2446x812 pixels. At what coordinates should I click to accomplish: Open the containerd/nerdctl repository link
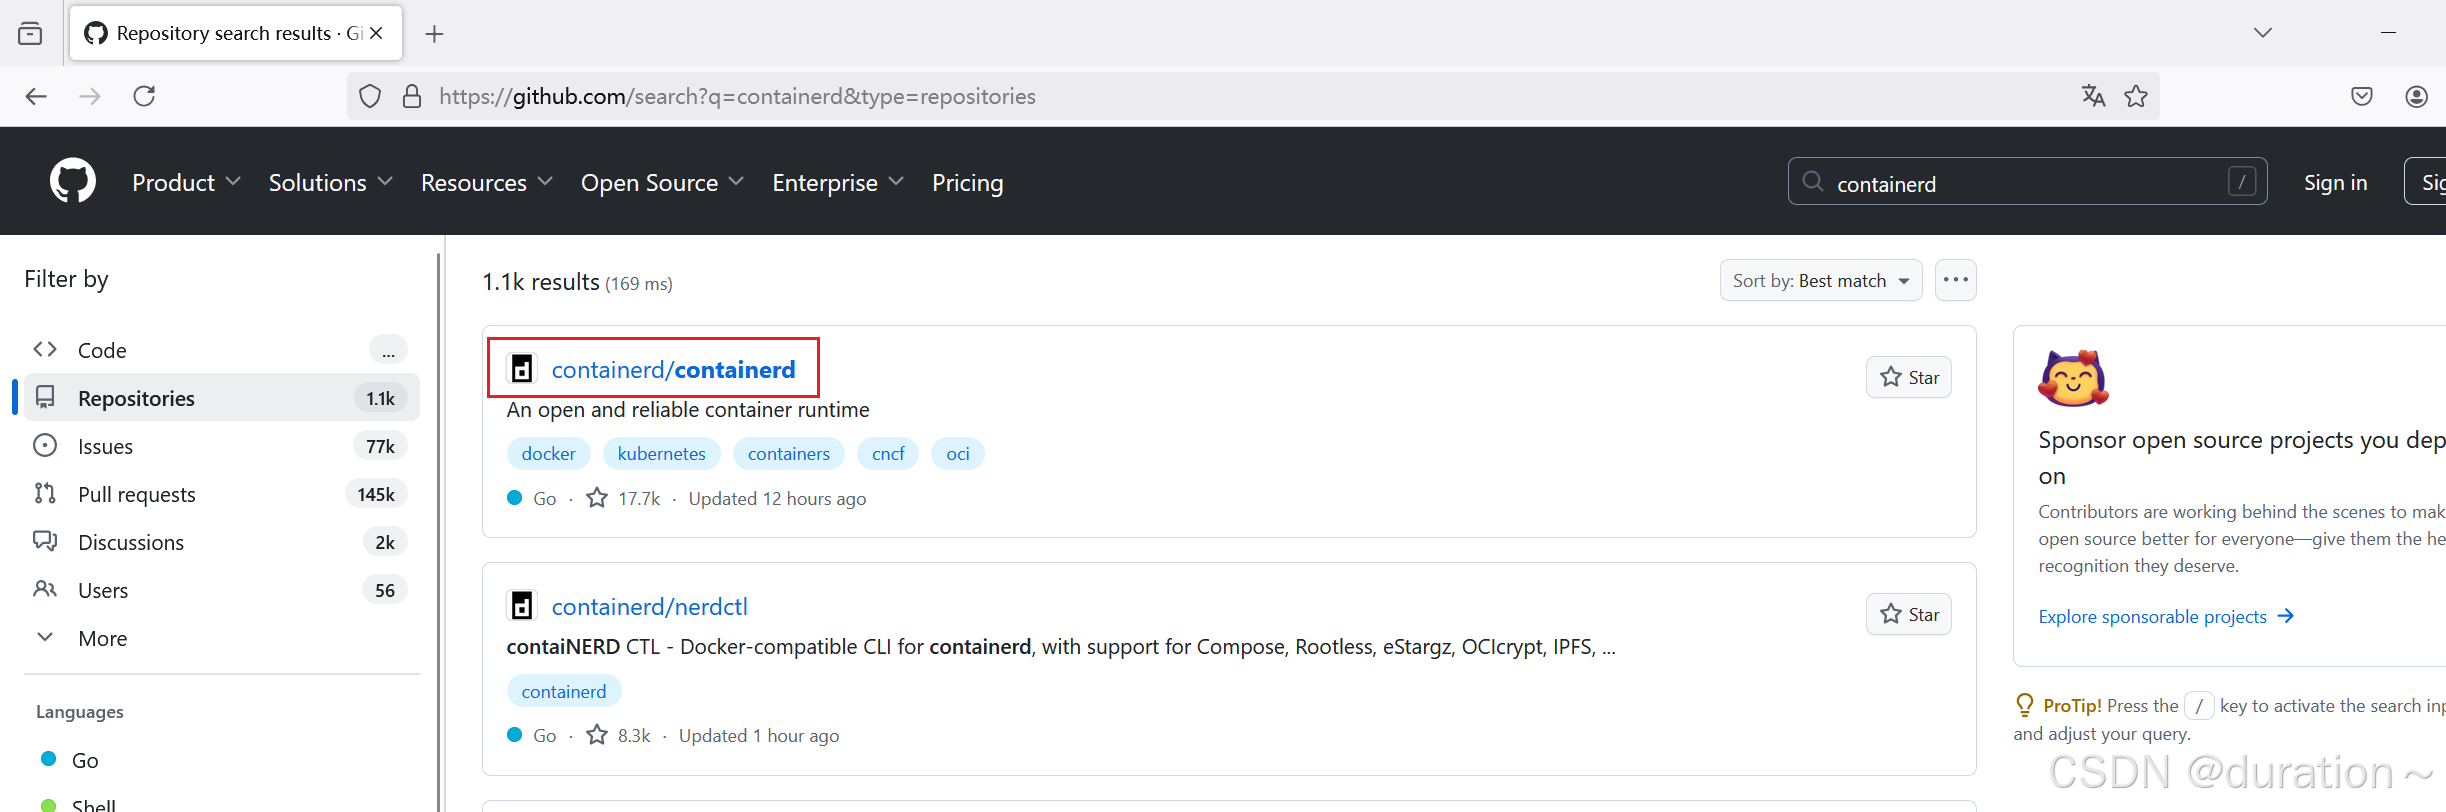pyautogui.click(x=649, y=607)
